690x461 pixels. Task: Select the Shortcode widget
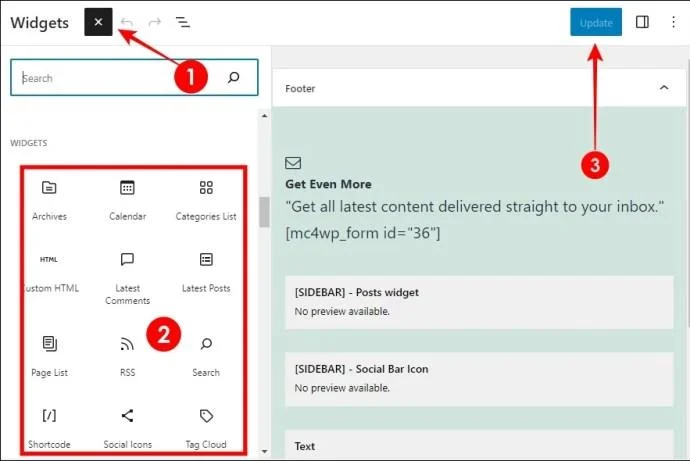(x=49, y=429)
